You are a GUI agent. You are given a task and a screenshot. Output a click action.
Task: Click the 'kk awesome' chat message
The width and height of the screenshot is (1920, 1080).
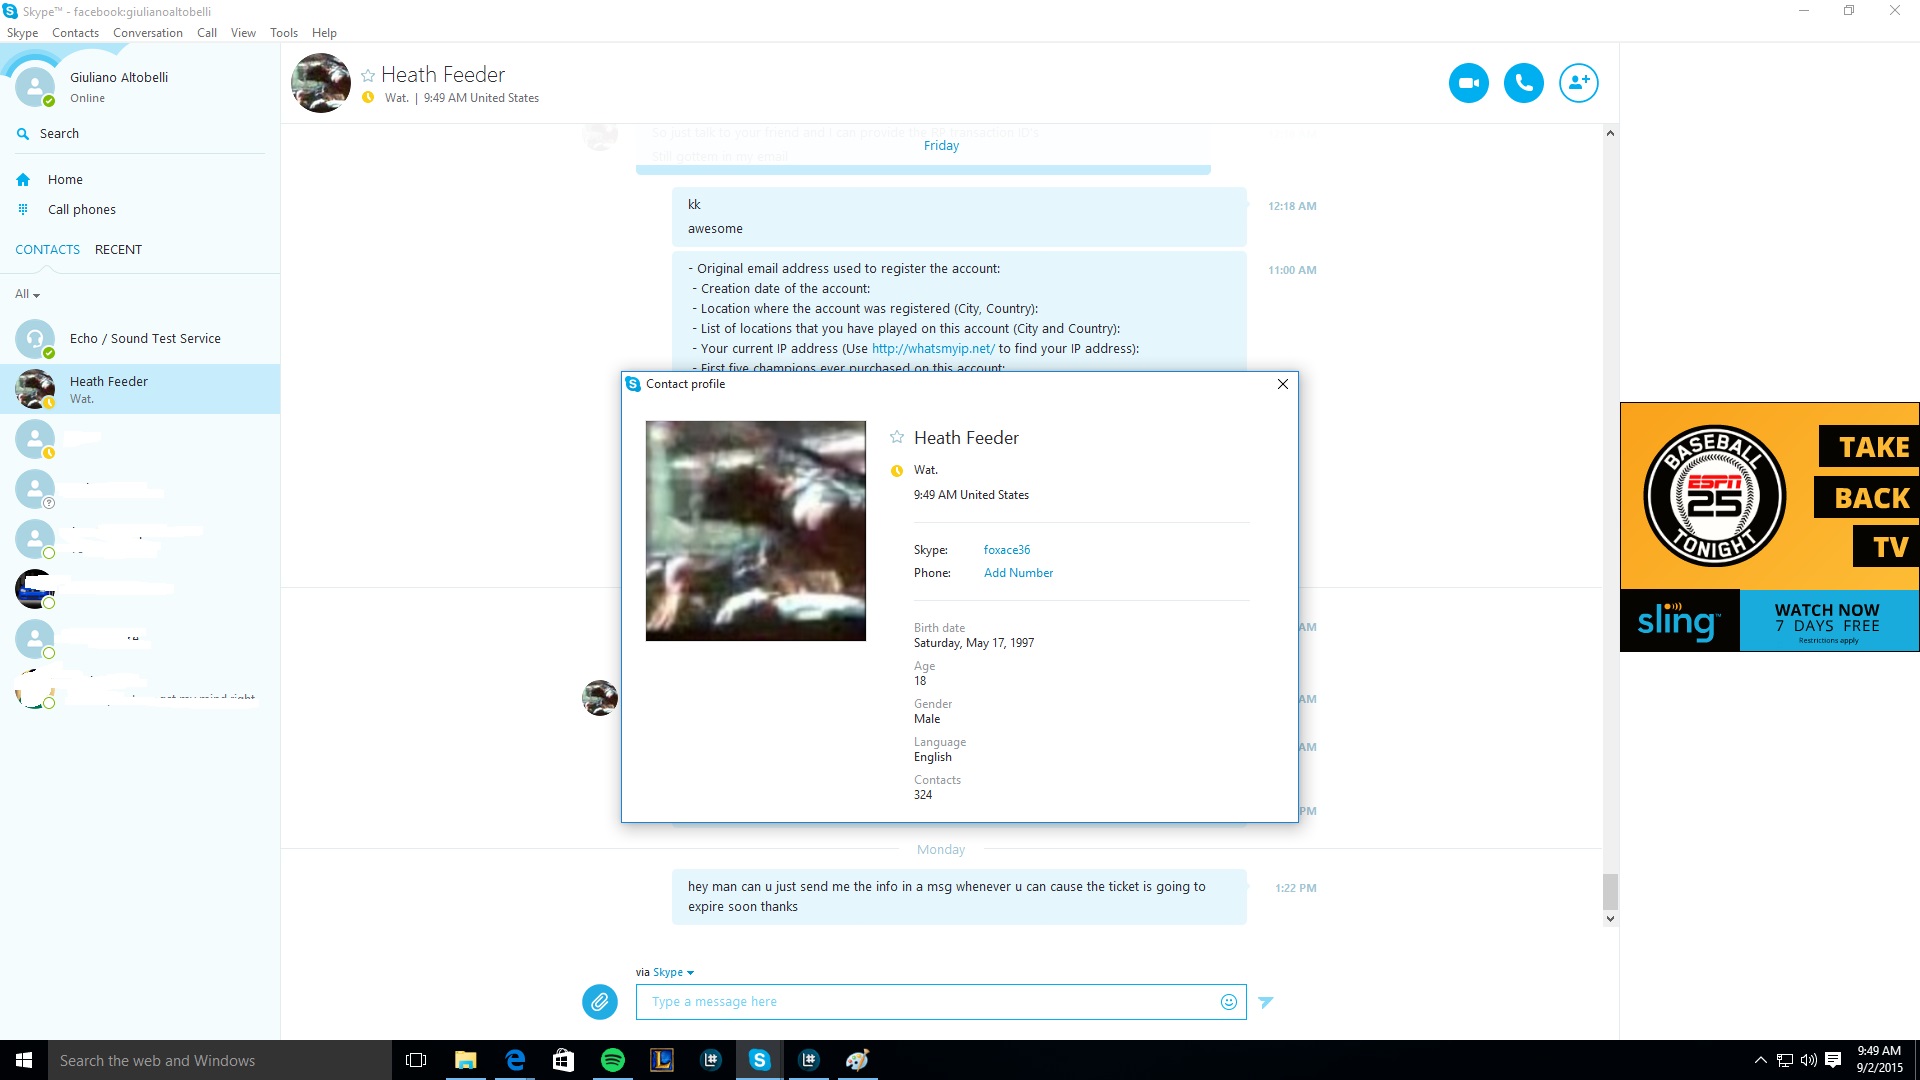point(959,217)
